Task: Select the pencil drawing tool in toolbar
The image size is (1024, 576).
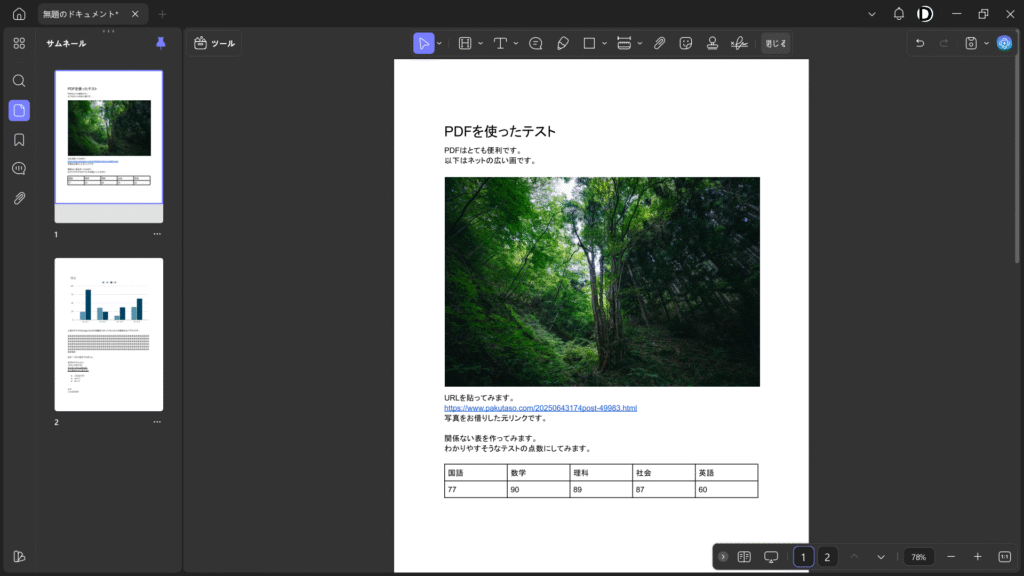Action: pyautogui.click(x=562, y=43)
